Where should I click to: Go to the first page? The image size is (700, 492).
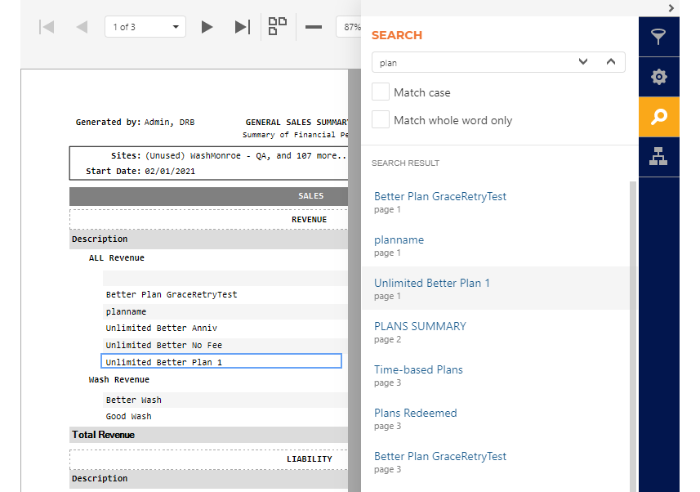click(46, 27)
